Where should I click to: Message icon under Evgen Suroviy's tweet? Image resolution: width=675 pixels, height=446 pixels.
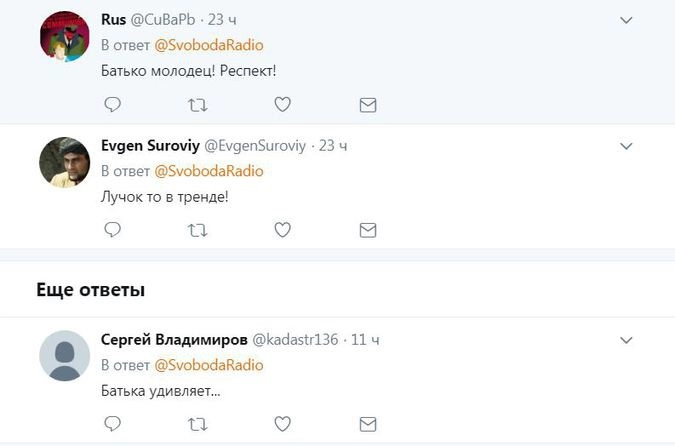tap(368, 230)
